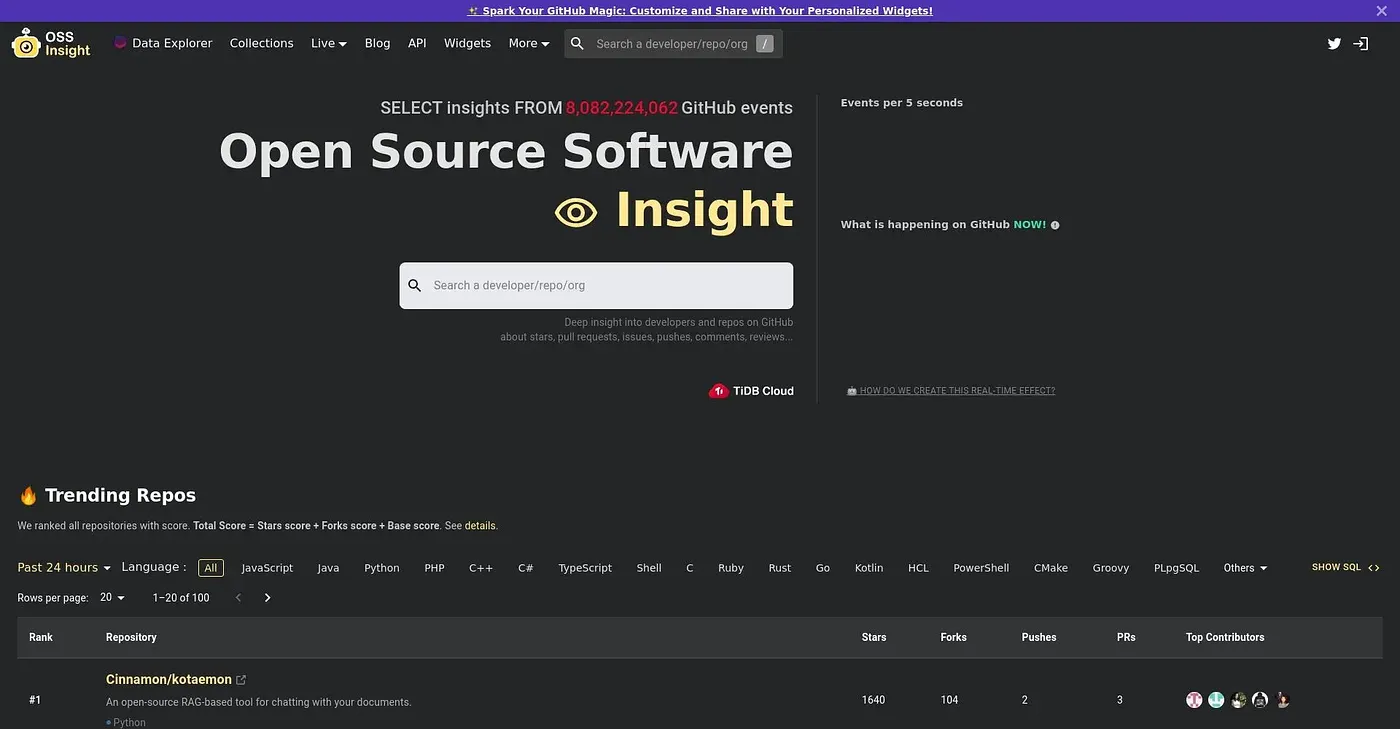Viewport: 1400px width, 729px height.
Task: Click first contributor avatar for kotaemon
Action: (1194, 700)
